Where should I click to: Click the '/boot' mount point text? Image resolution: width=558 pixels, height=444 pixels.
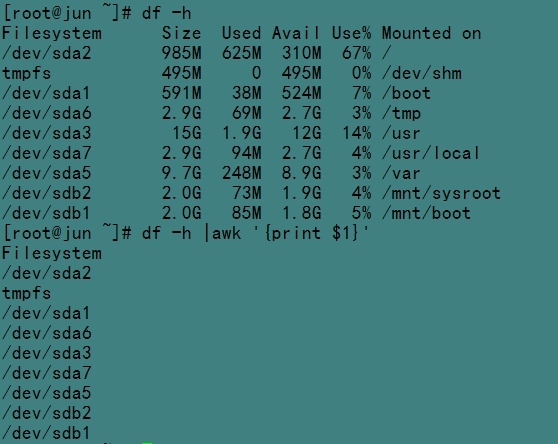coord(406,93)
